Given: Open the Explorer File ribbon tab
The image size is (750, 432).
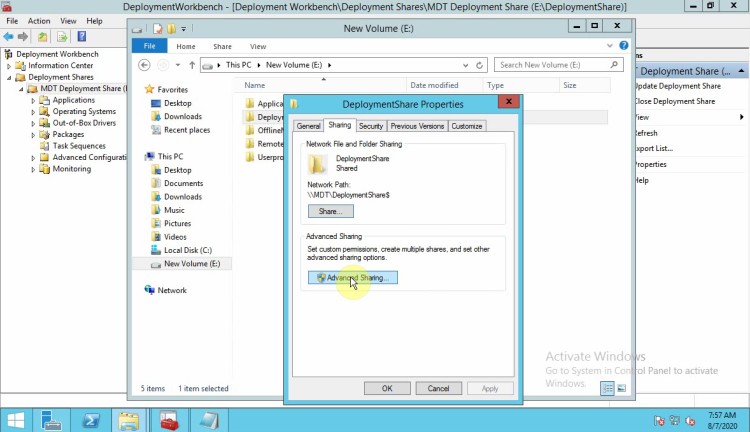Looking at the screenshot, I should coord(150,46).
